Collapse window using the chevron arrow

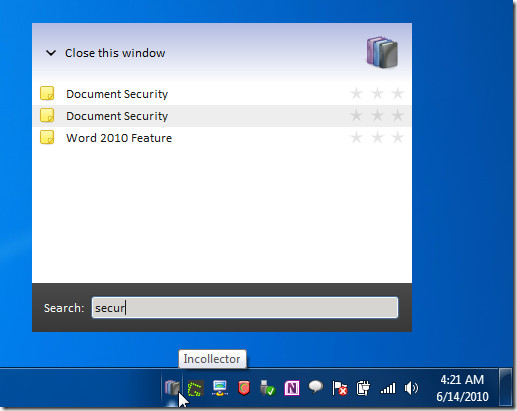click(x=51, y=53)
